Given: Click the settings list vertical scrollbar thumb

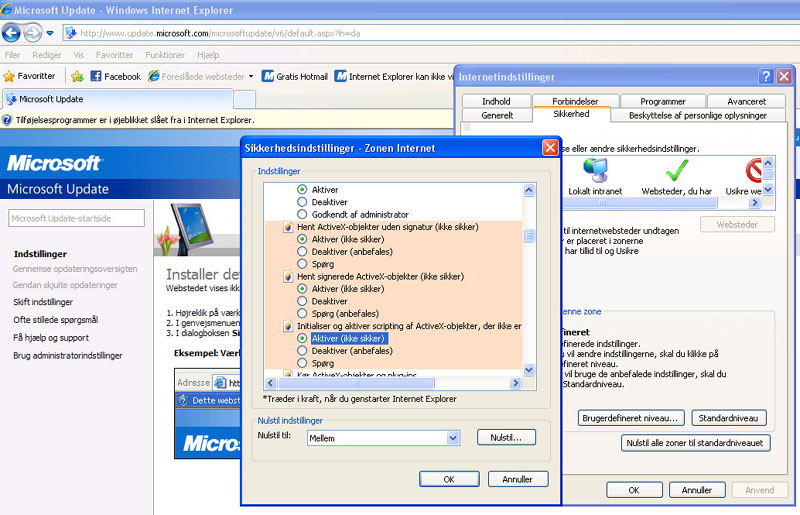Looking at the screenshot, I should pyautogui.click(x=529, y=236).
